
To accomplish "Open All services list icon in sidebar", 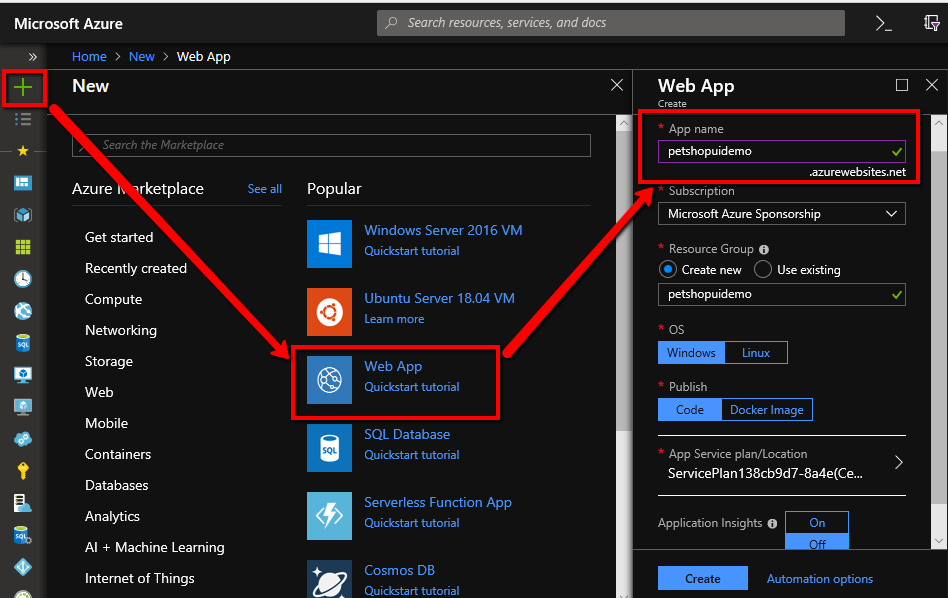I will (23, 119).
